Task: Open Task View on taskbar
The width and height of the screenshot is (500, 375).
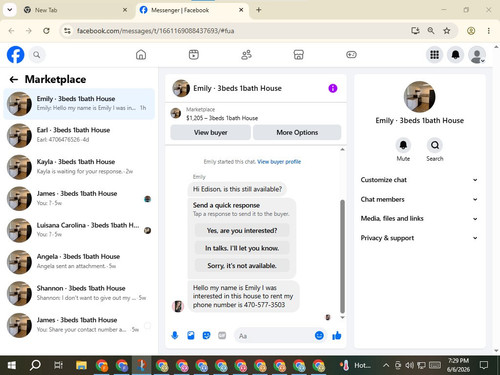Action: point(58,365)
